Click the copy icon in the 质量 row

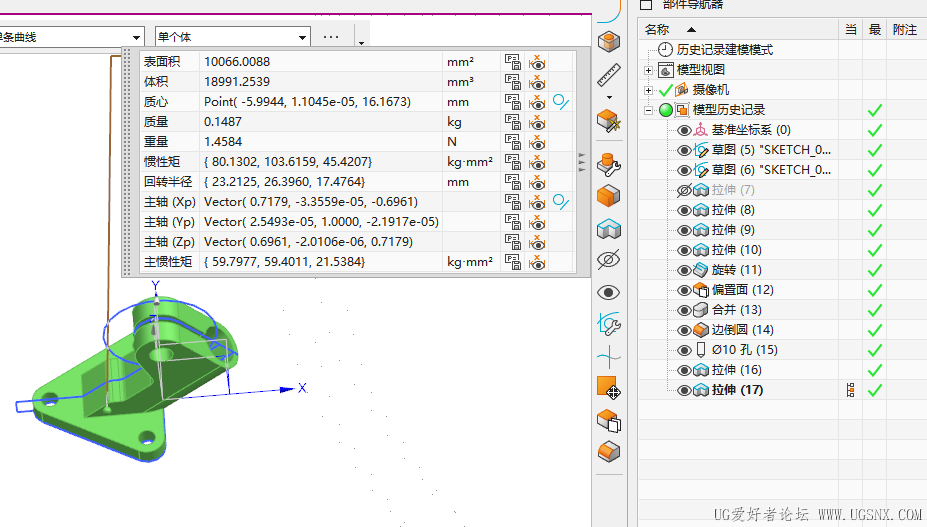tap(513, 122)
